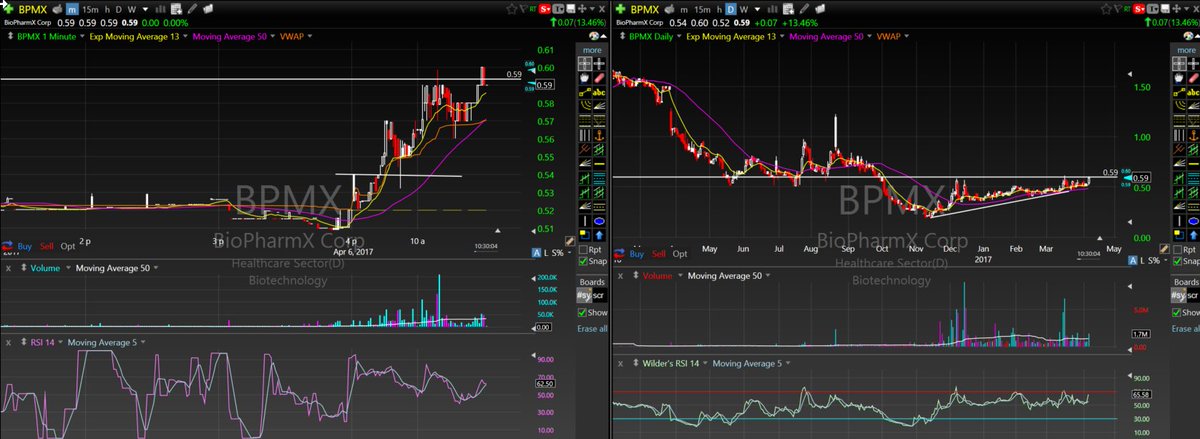Click pencil draw icon in left chart header

pyautogui.click(x=193, y=9)
